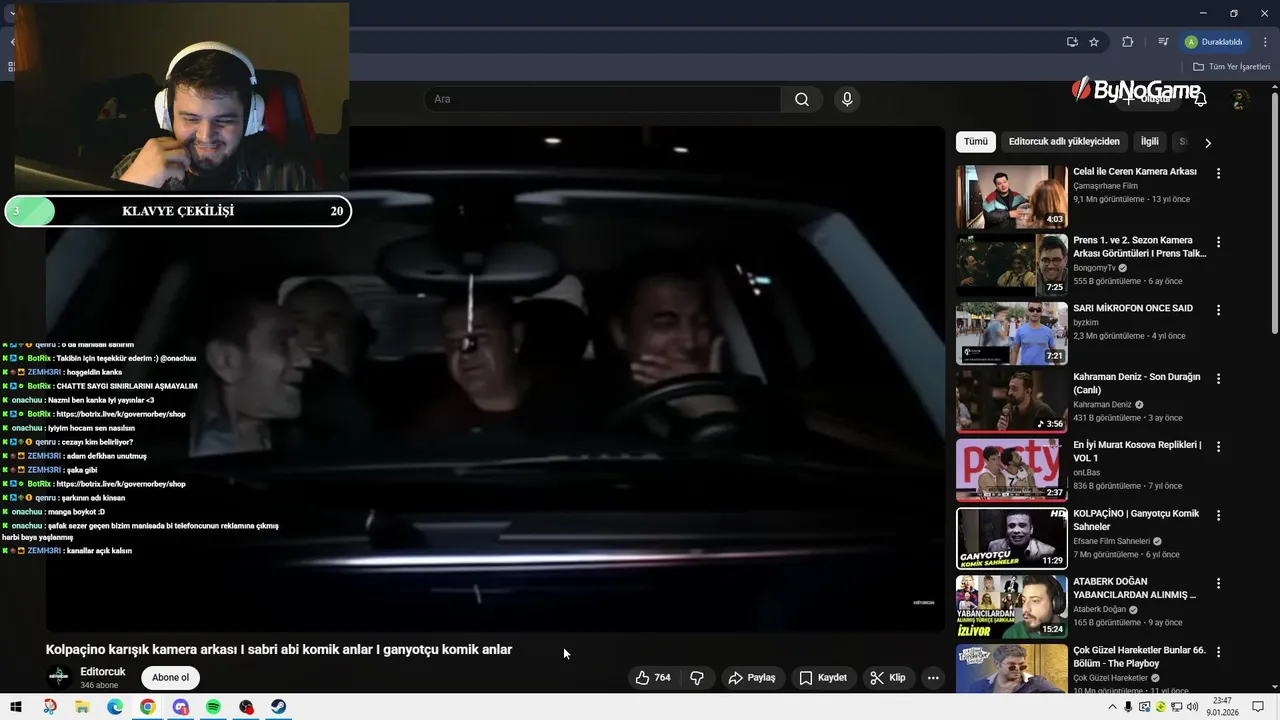Open Snipping tool scissors taskbar icon
Image resolution: width=1280 pixels, height=720 pixels.
coord(50,707)
